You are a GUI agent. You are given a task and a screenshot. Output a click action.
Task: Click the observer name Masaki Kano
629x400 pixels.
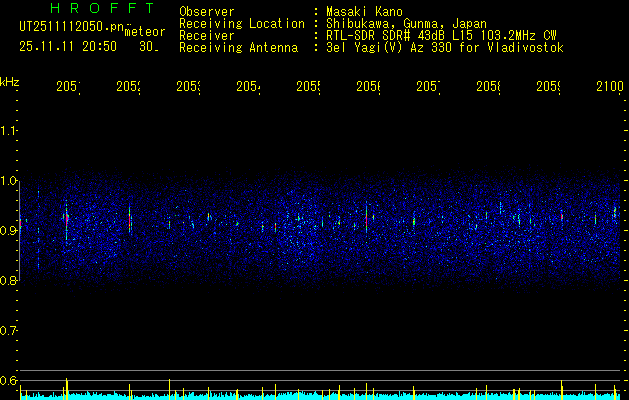tap(364, 12)
